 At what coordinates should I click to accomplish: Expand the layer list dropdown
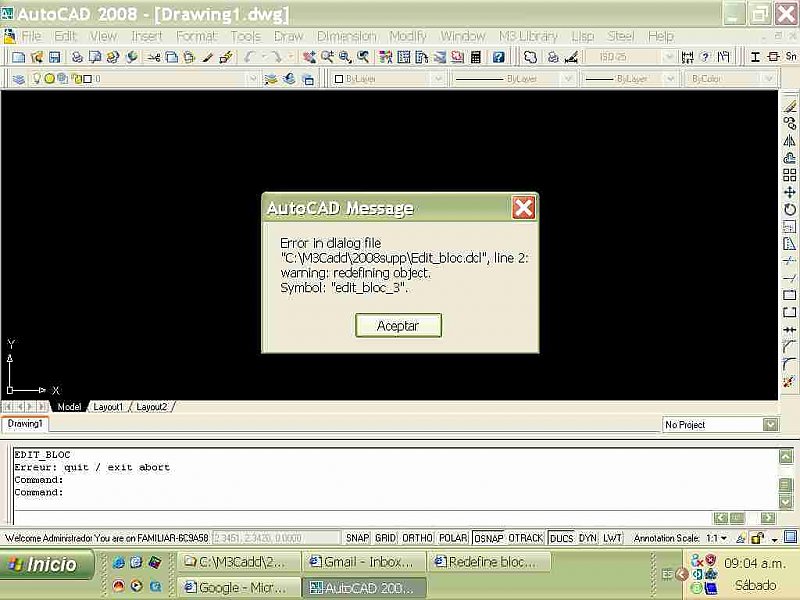[x=252, y=79]
